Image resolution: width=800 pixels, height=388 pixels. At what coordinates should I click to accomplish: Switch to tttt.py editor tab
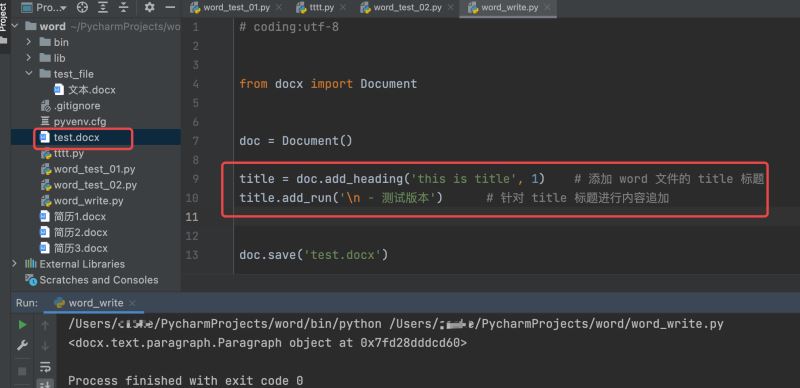click(321, 8)
